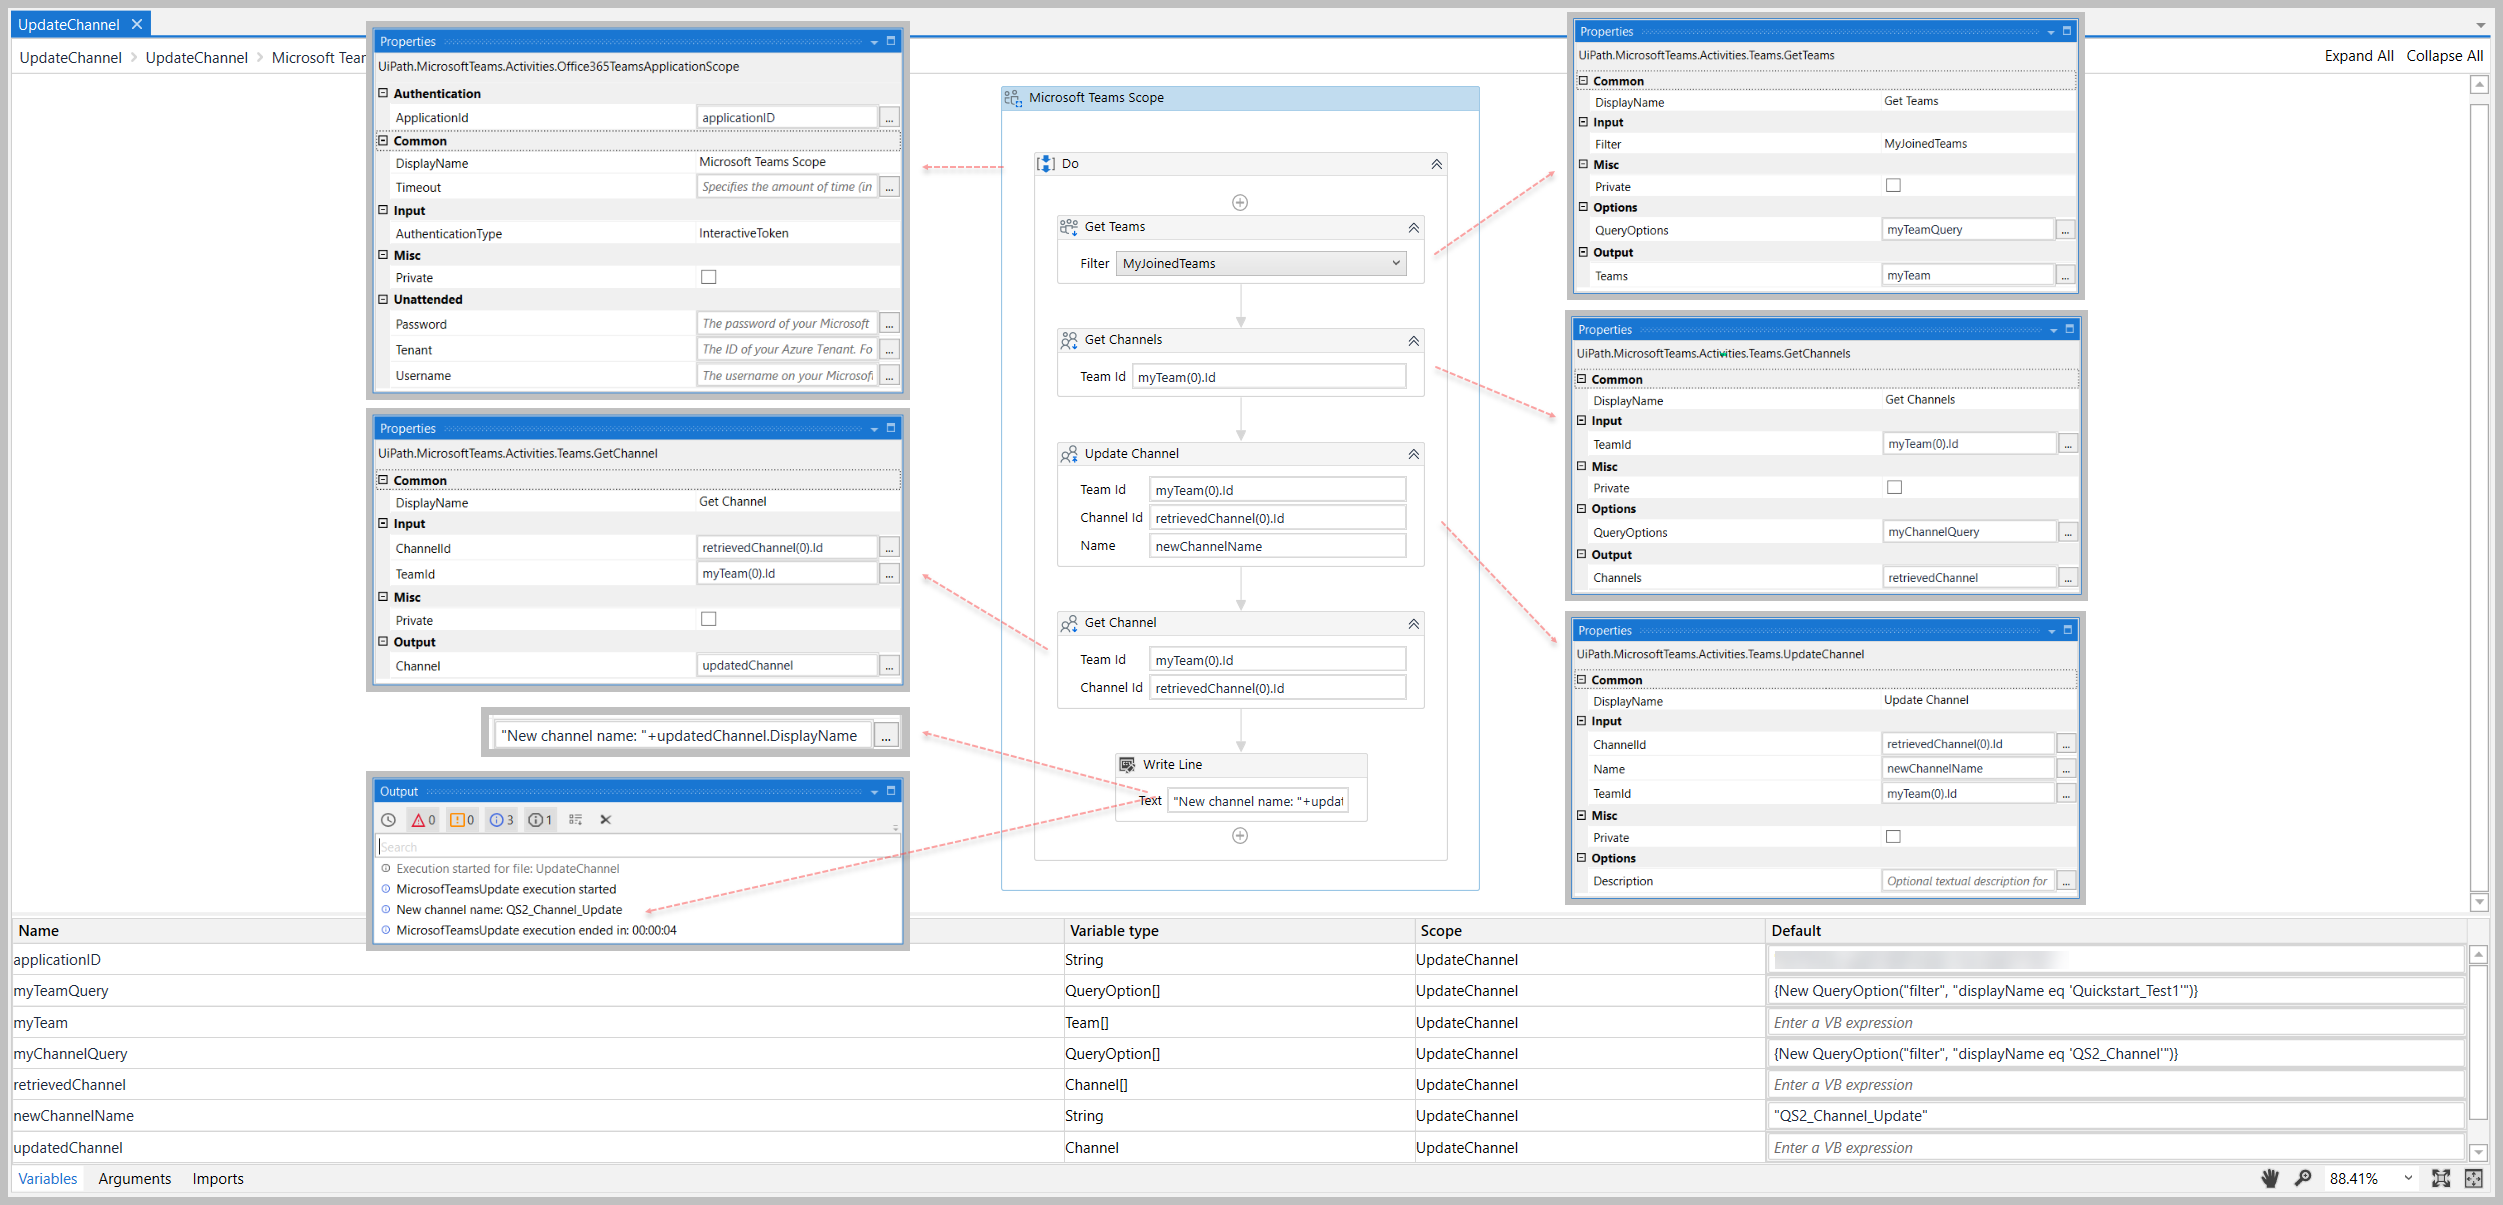Collapse the Get Channels activity
This screenshot has height=1205, width=2503.
coord(1413,341)
